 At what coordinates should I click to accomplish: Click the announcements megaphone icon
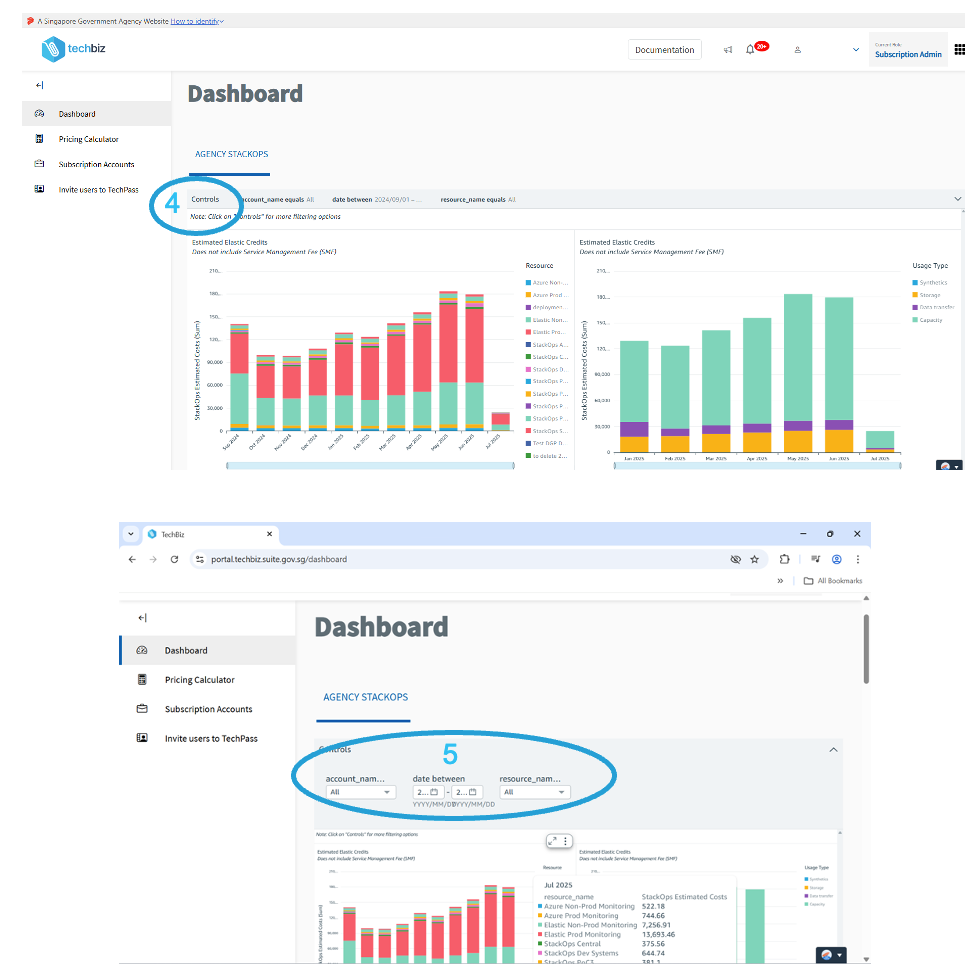tap(728, 49)
